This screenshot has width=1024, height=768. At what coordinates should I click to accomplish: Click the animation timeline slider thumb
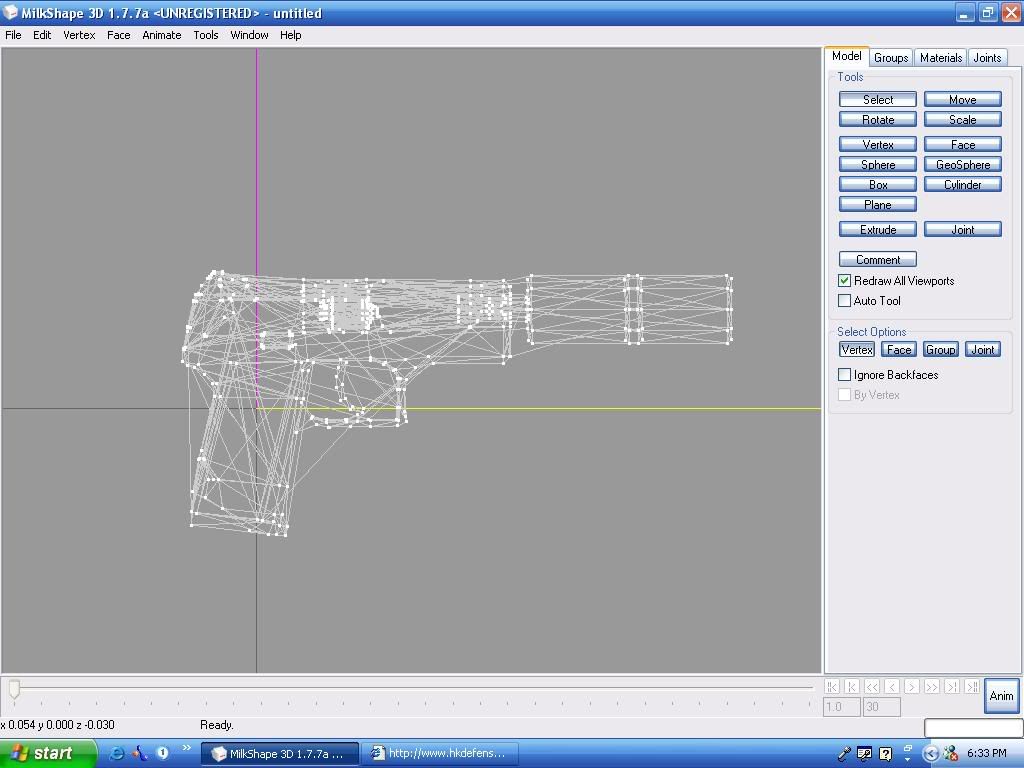pyautogui.click(x=14, y=688)
